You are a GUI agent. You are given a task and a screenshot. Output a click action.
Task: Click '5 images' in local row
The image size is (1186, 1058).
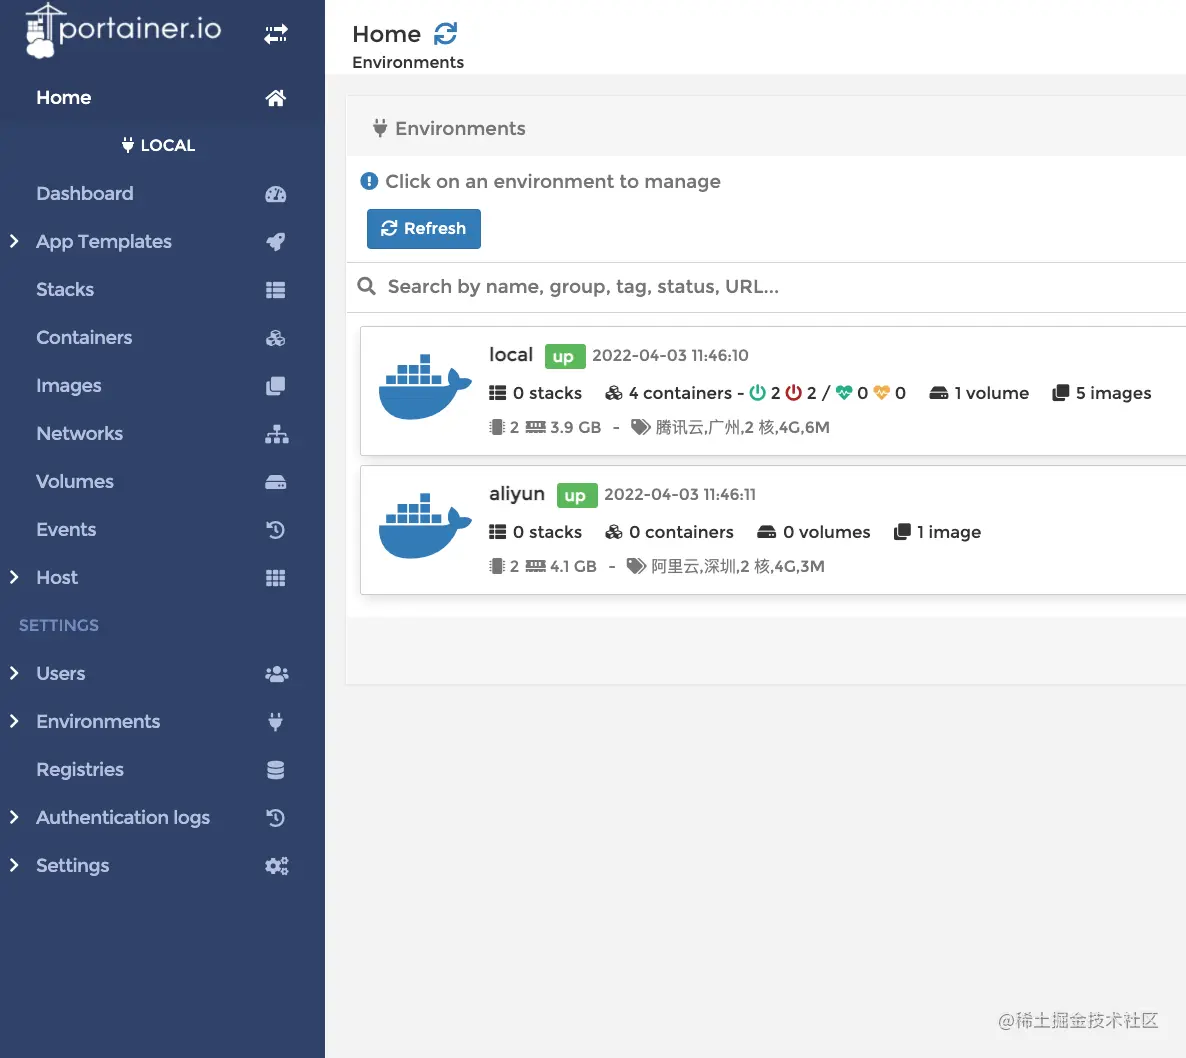tap(1113, 393)
